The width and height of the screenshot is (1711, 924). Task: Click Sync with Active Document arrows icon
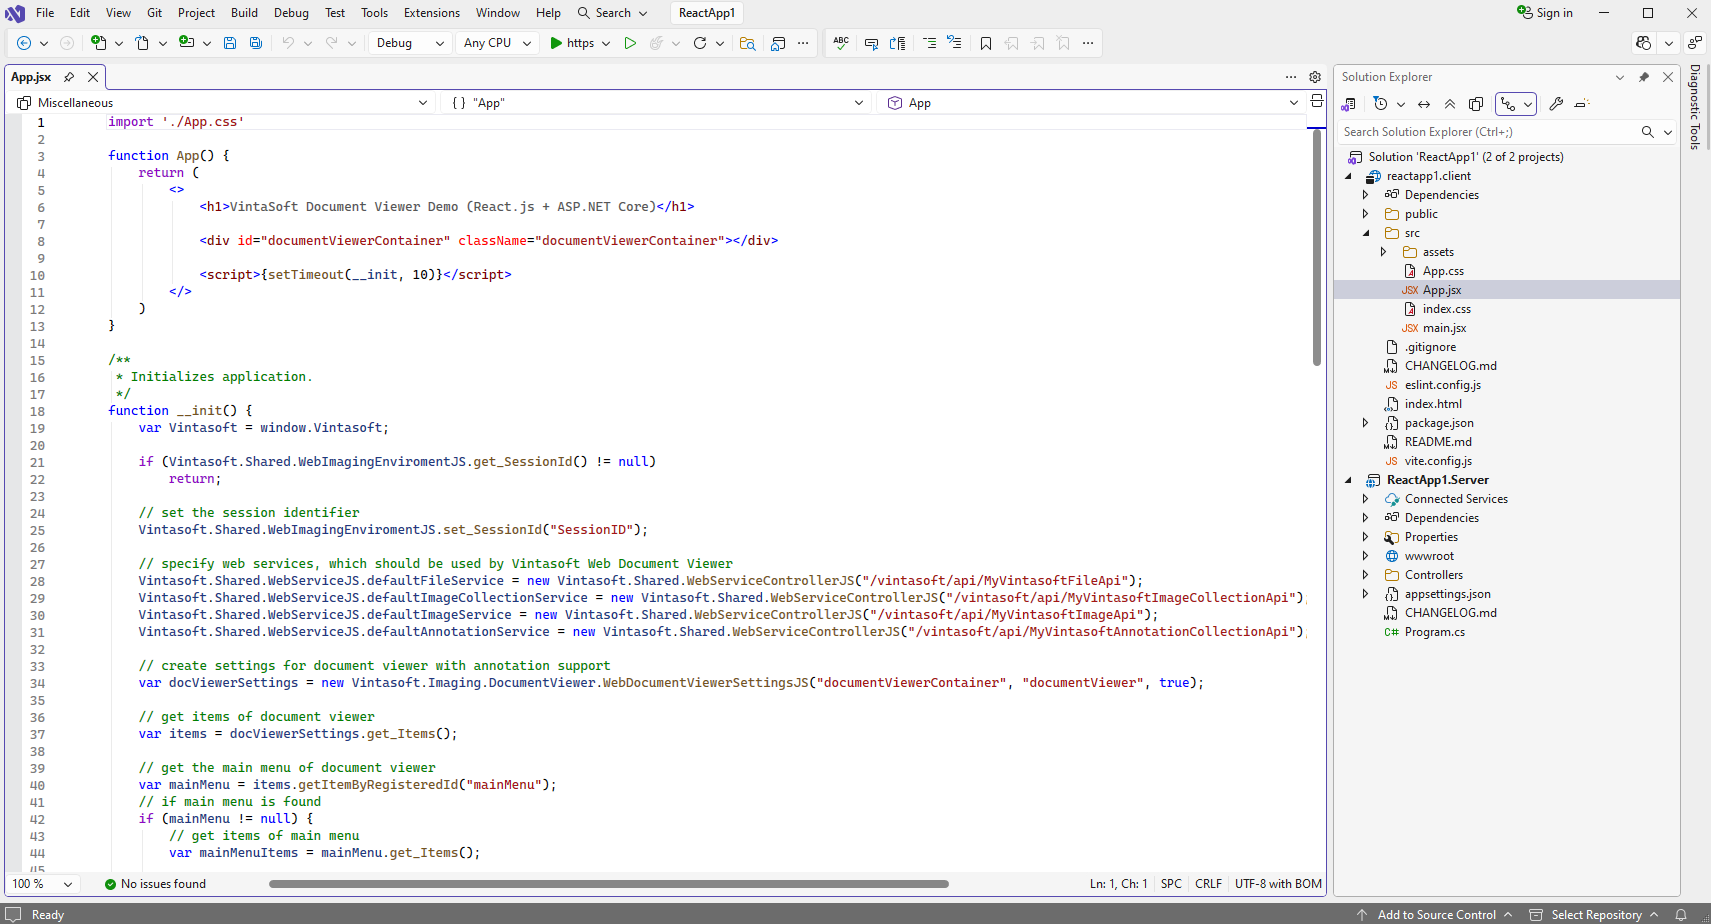[x=1424, y=104]
